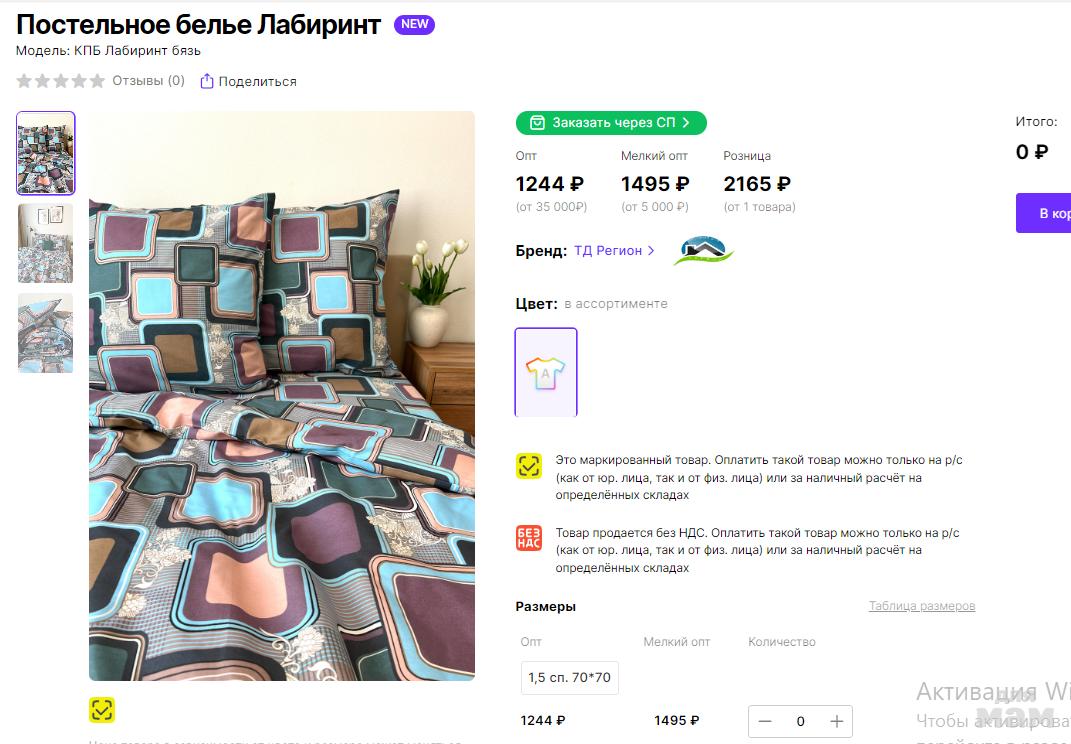
Task: Click the share icon next to Поделиться
Action: point(207,81)
